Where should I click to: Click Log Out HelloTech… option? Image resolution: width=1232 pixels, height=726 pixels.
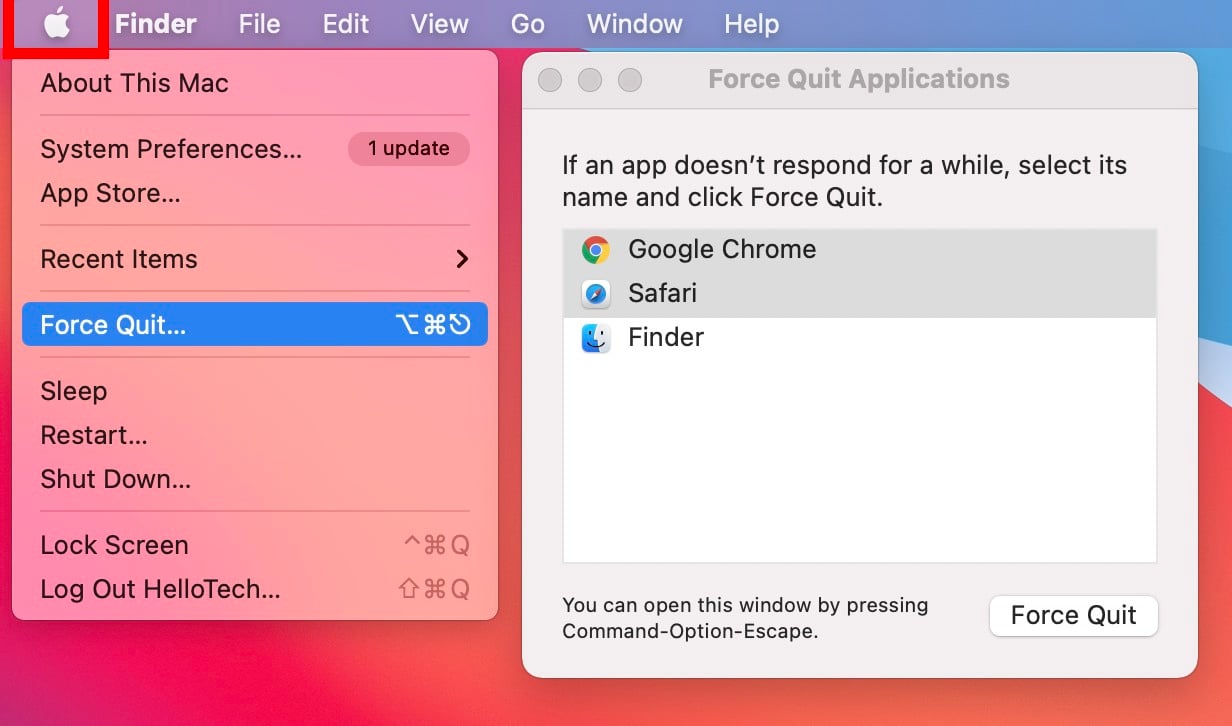160,589
